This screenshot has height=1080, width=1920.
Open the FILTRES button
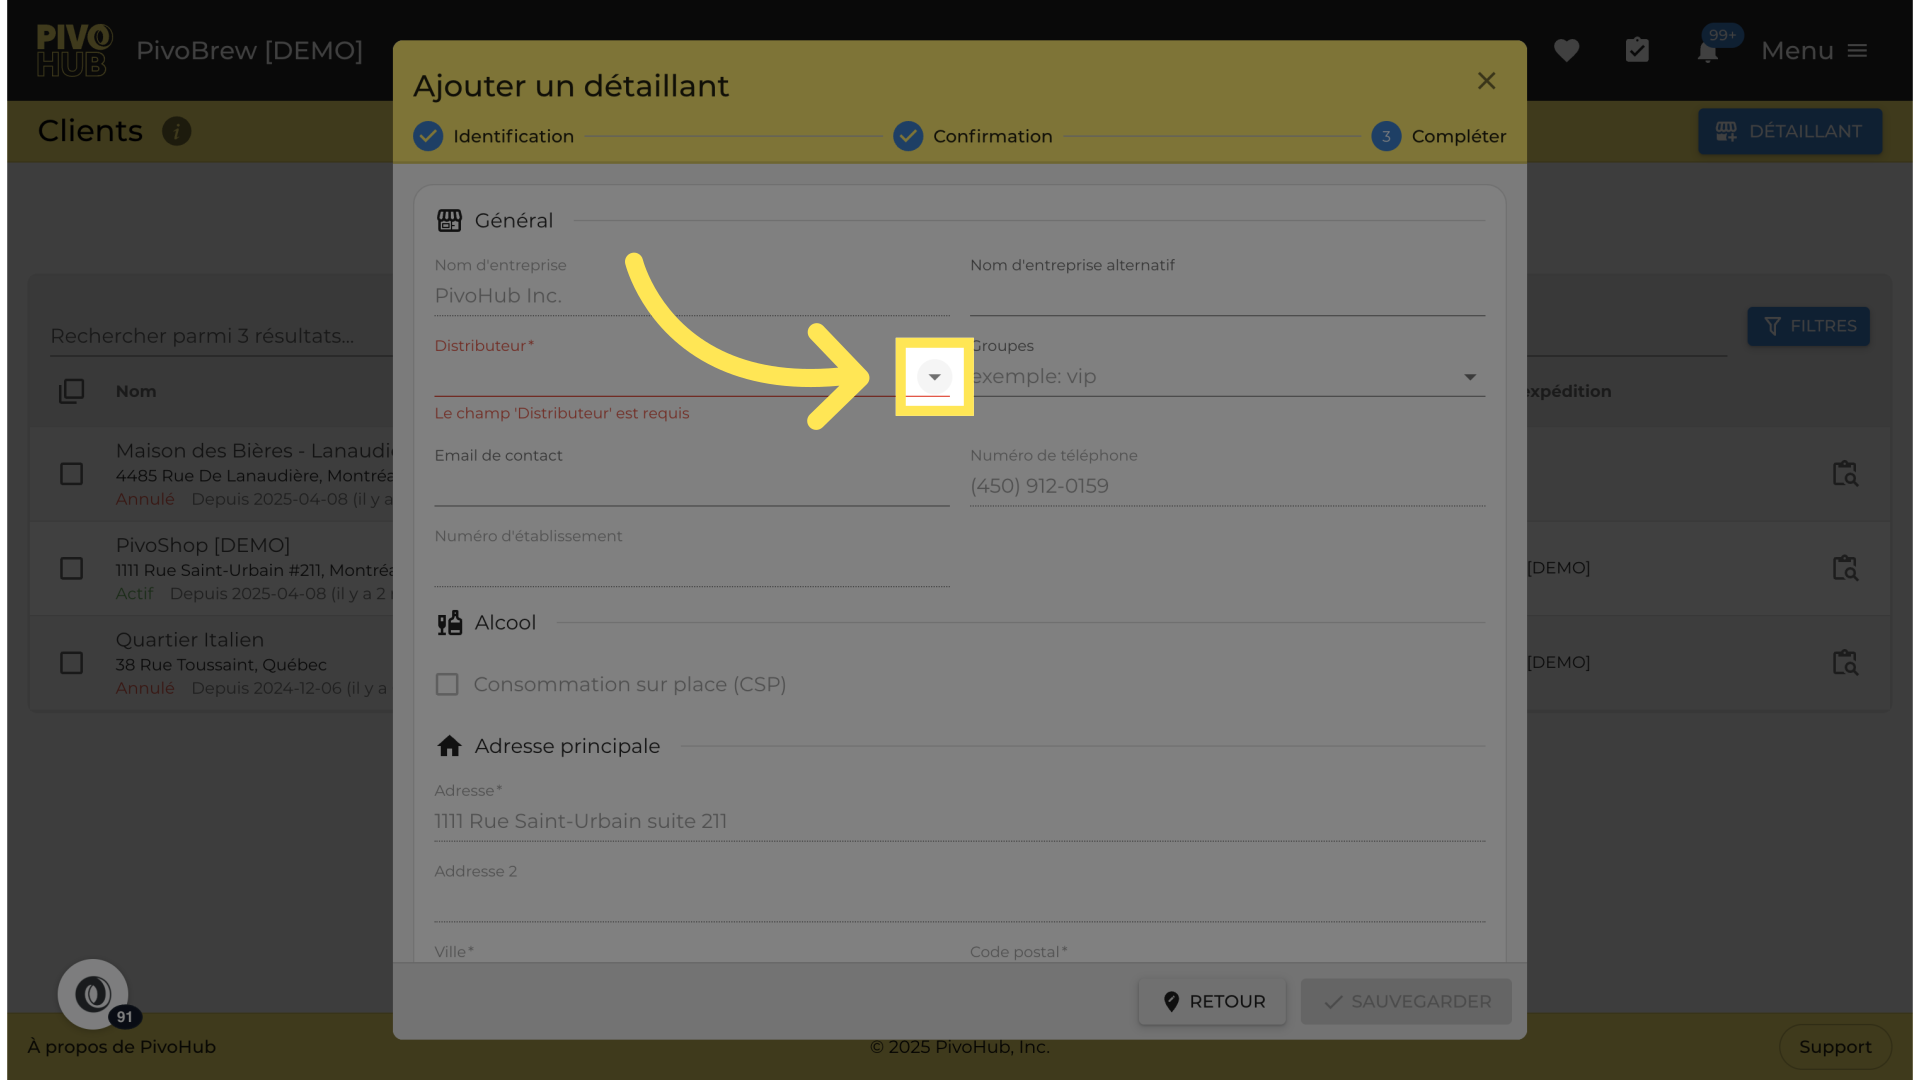1808,326
